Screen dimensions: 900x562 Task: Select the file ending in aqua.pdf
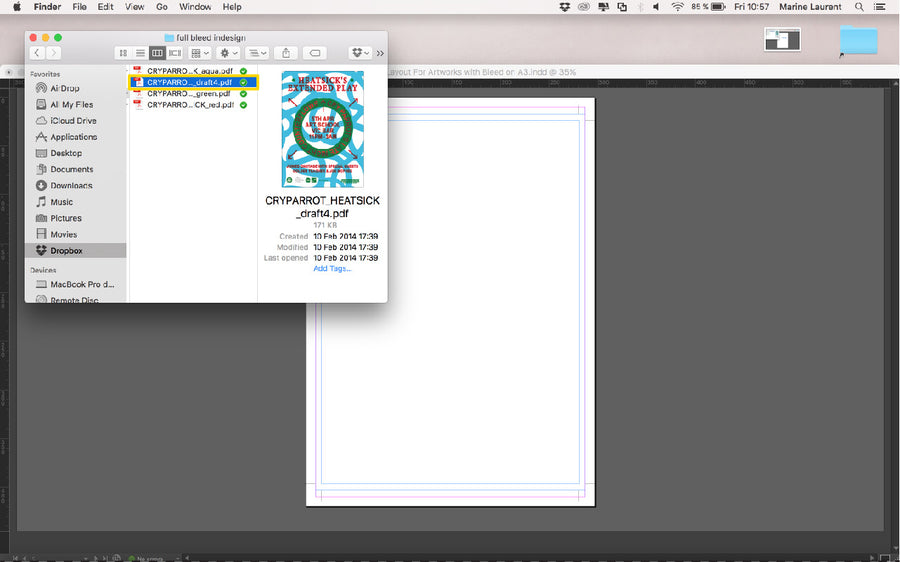tap(192, 71)
